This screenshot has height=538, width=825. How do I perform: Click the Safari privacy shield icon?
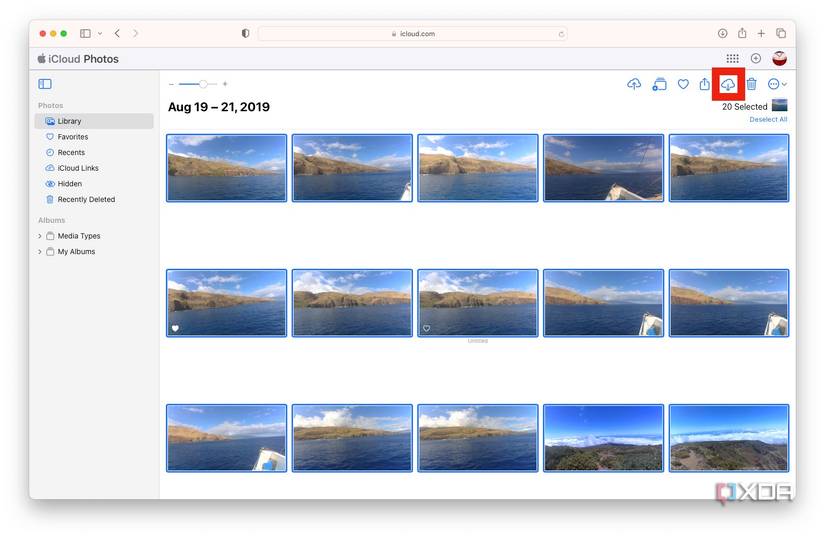pyautogui.click(x=245, y=33)
